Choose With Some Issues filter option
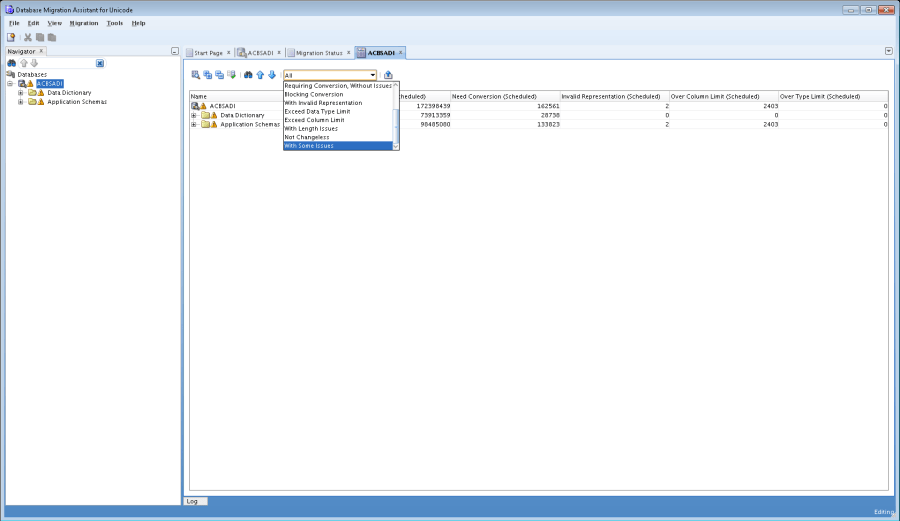Screen dimensions: 900x521 point(338,146)
